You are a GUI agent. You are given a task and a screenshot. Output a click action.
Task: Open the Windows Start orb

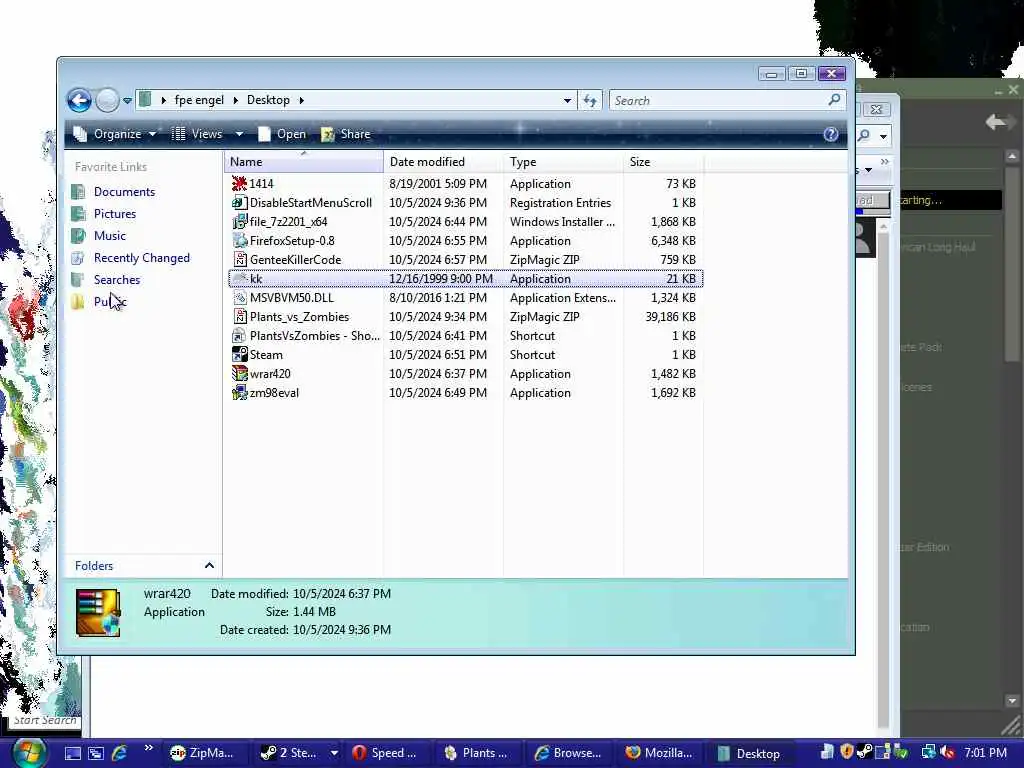pyautogui.click(x=27, y=753)
